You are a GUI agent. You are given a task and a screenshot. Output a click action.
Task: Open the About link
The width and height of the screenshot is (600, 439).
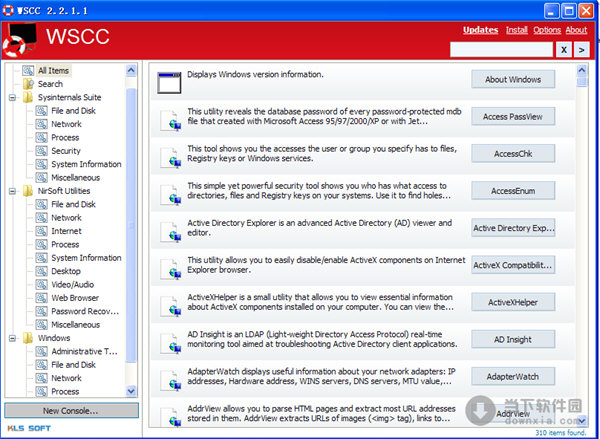coord(576,30)
